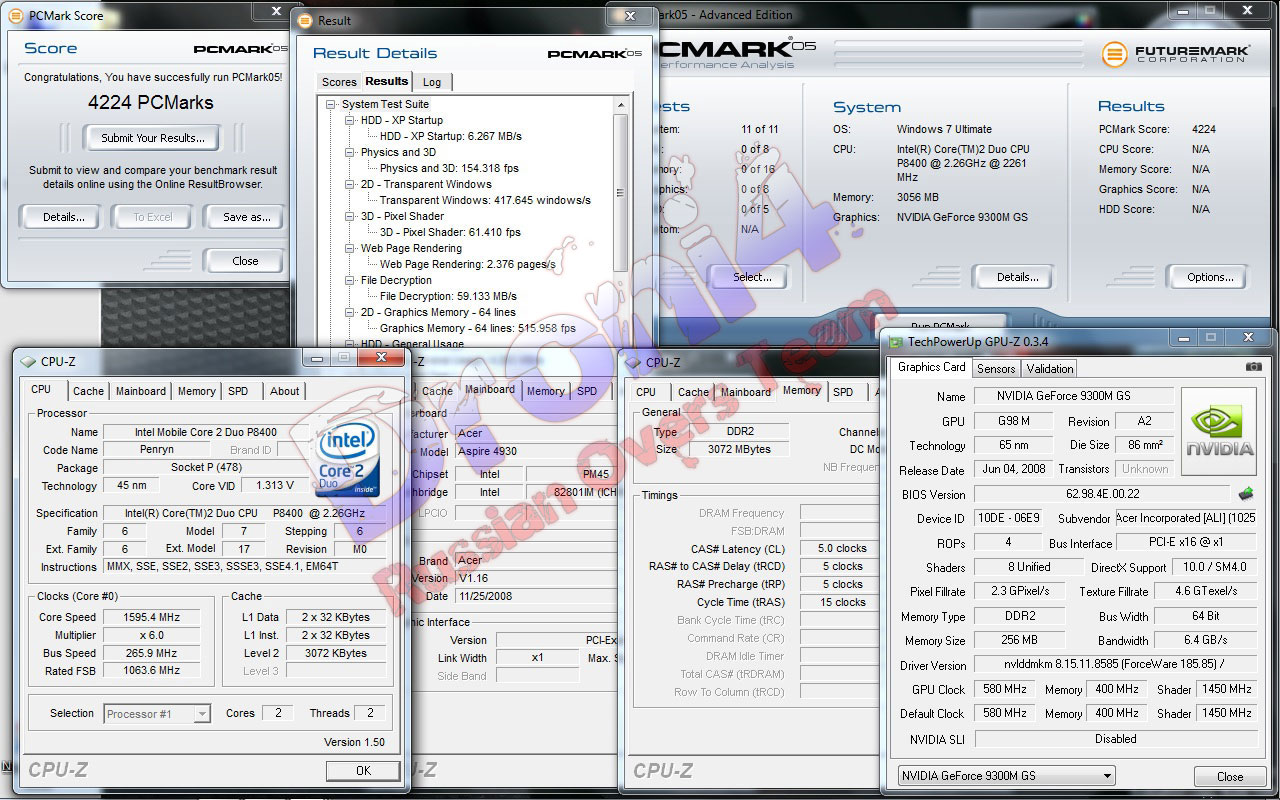Viewport: 1280px width, 800px height.
Task: Switch to GPU-Z Sensors tab
Action: click(x=996, y=368)
